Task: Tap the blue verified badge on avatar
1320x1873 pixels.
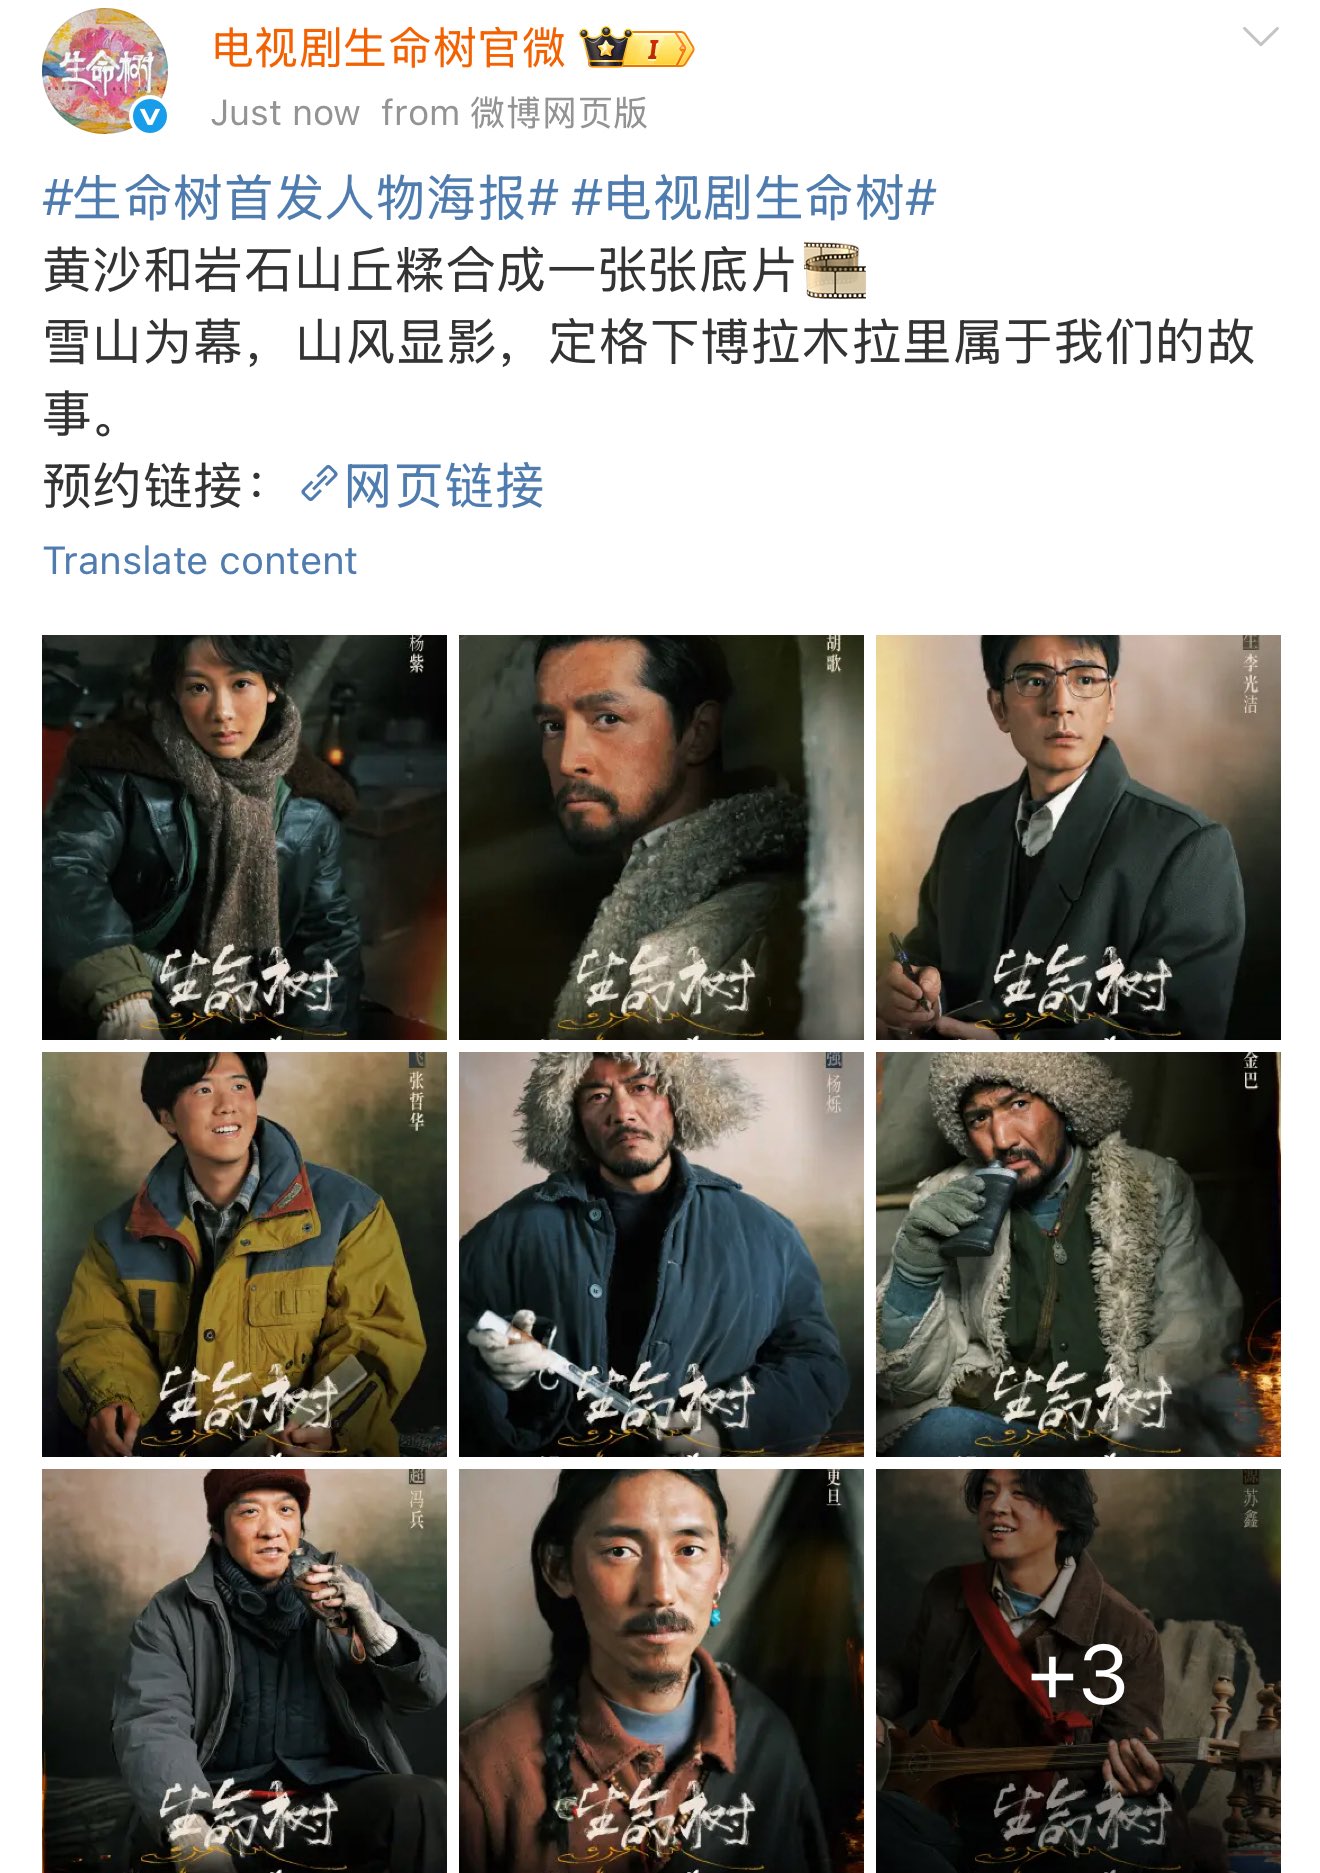Action: coord(150,117)
